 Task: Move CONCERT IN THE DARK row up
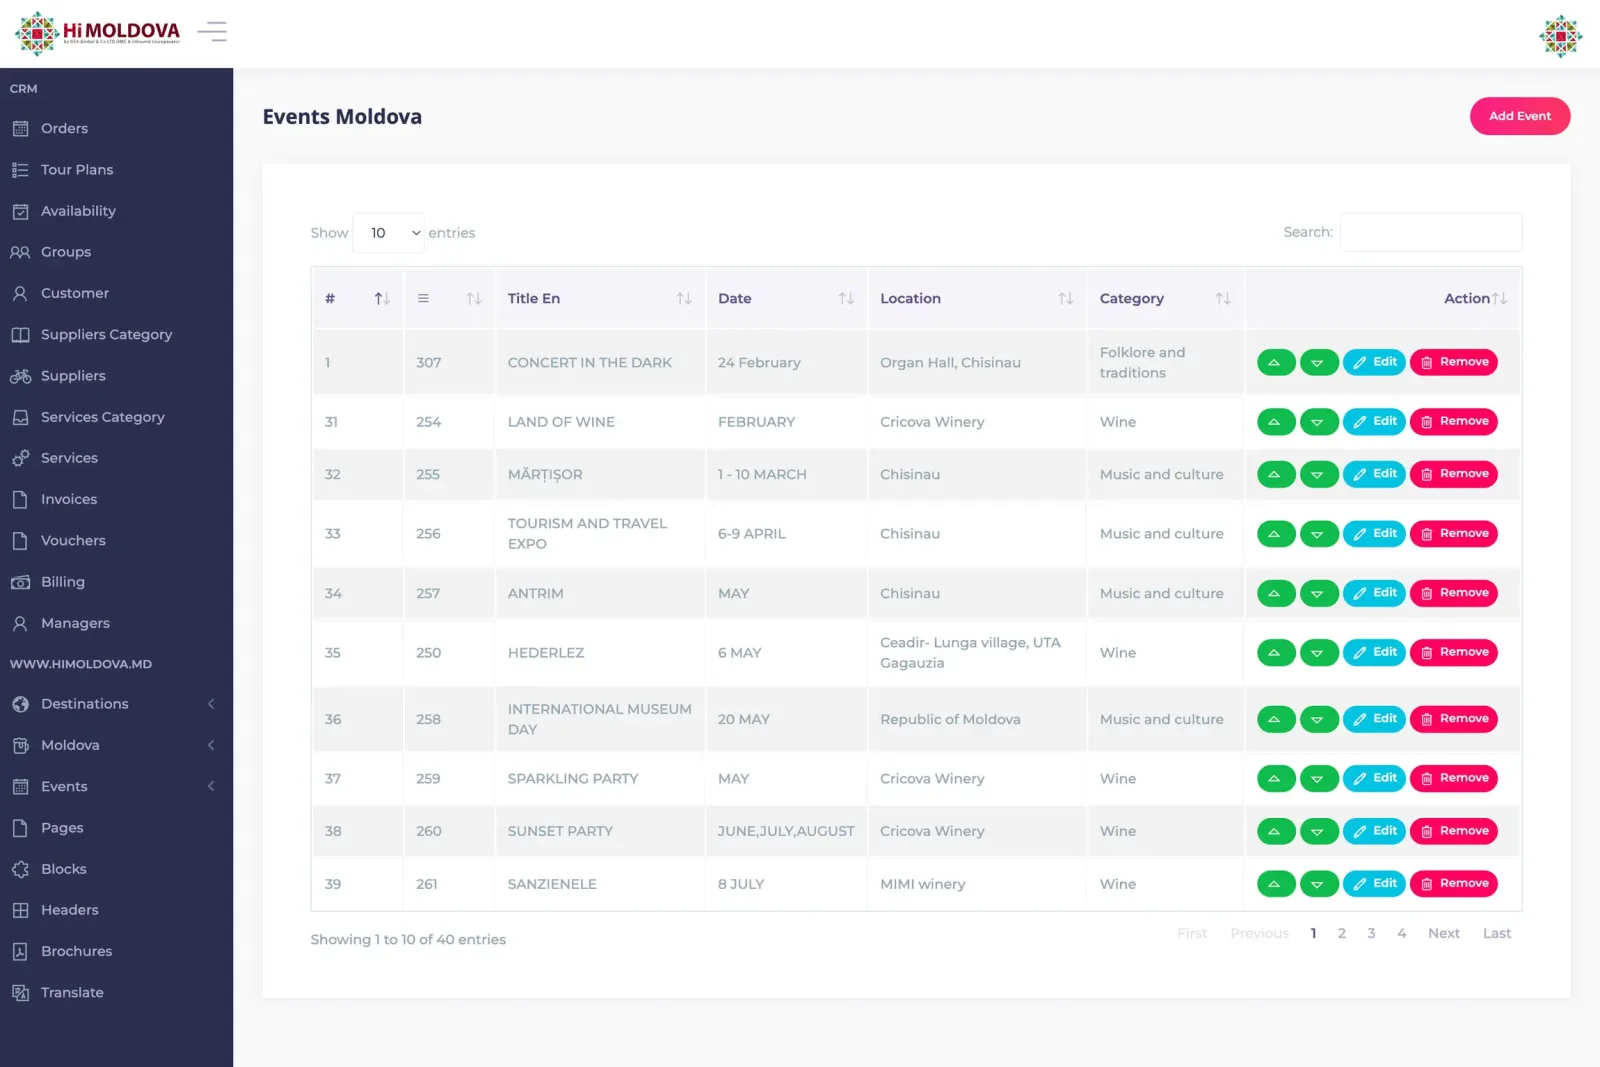coord(1276,362)
